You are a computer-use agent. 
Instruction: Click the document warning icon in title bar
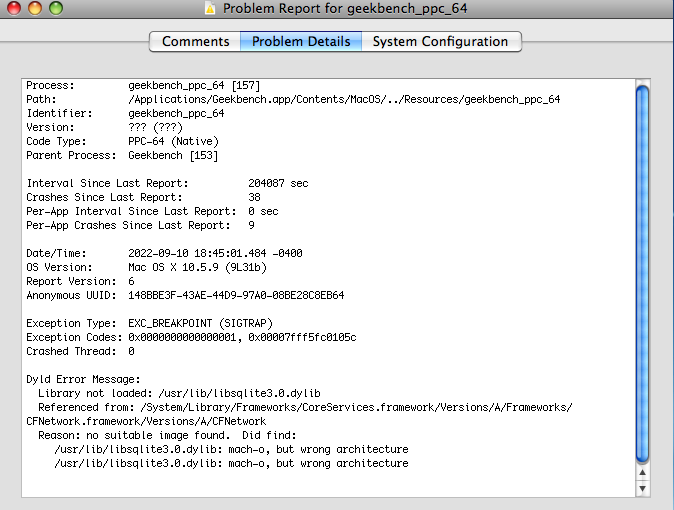(210, 8)
